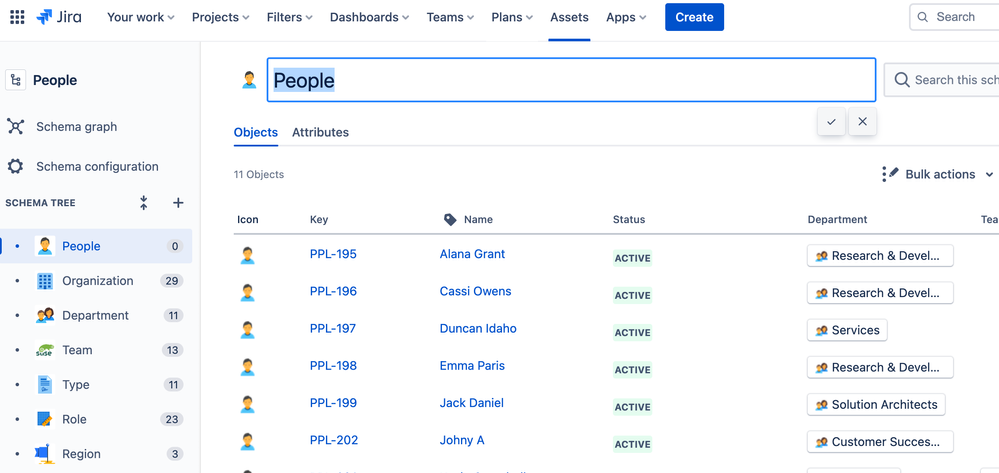This screenshot has height=473, width=999.
Task: Click the Schema configuration gear icon
Action: click(15, 166)
